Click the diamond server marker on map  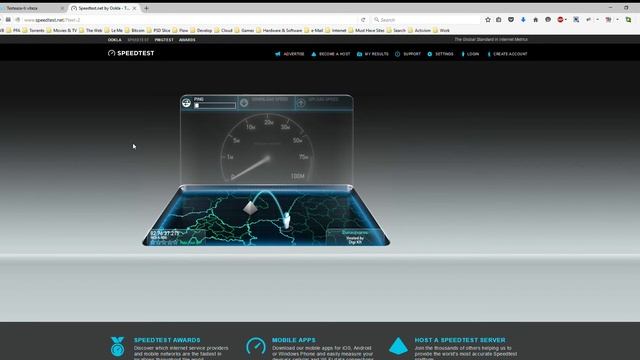(x=250, y=208)
